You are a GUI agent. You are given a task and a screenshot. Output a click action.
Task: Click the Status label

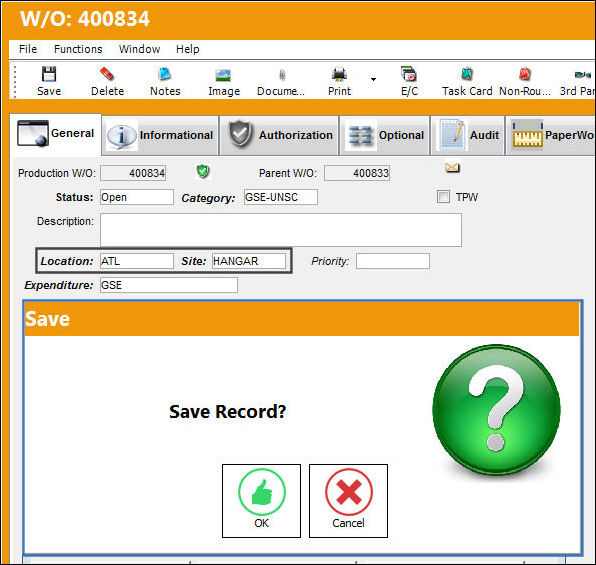(74, 197)
